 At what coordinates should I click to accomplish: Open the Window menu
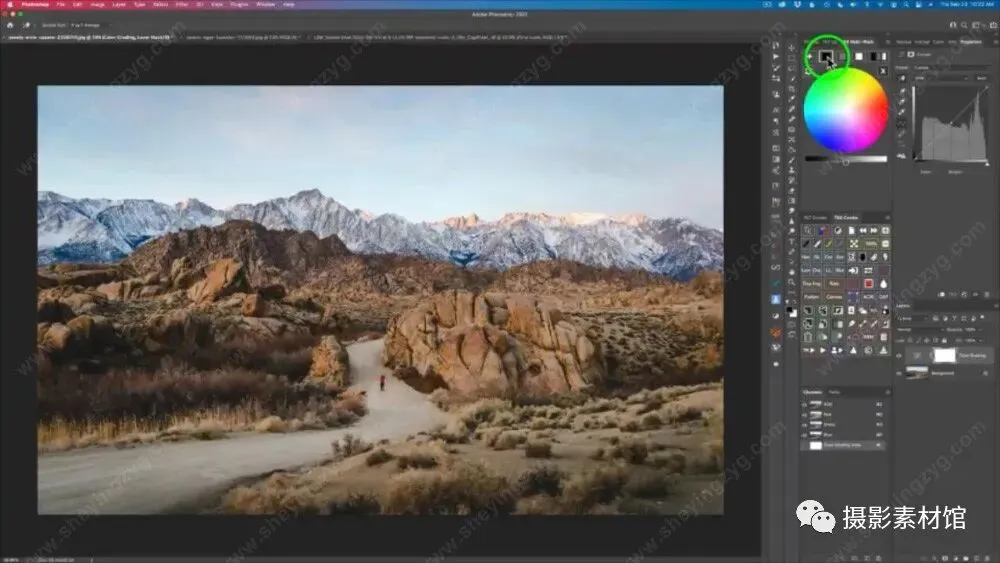(265, 4)
